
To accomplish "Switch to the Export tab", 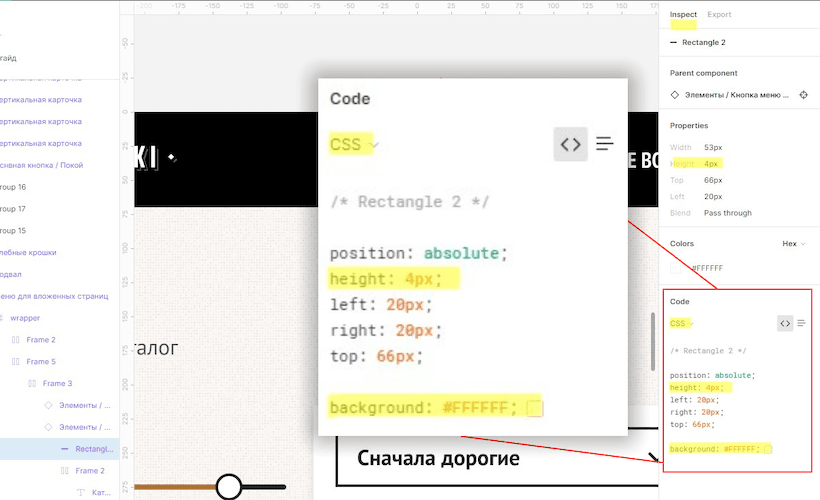I will [719, 15].
